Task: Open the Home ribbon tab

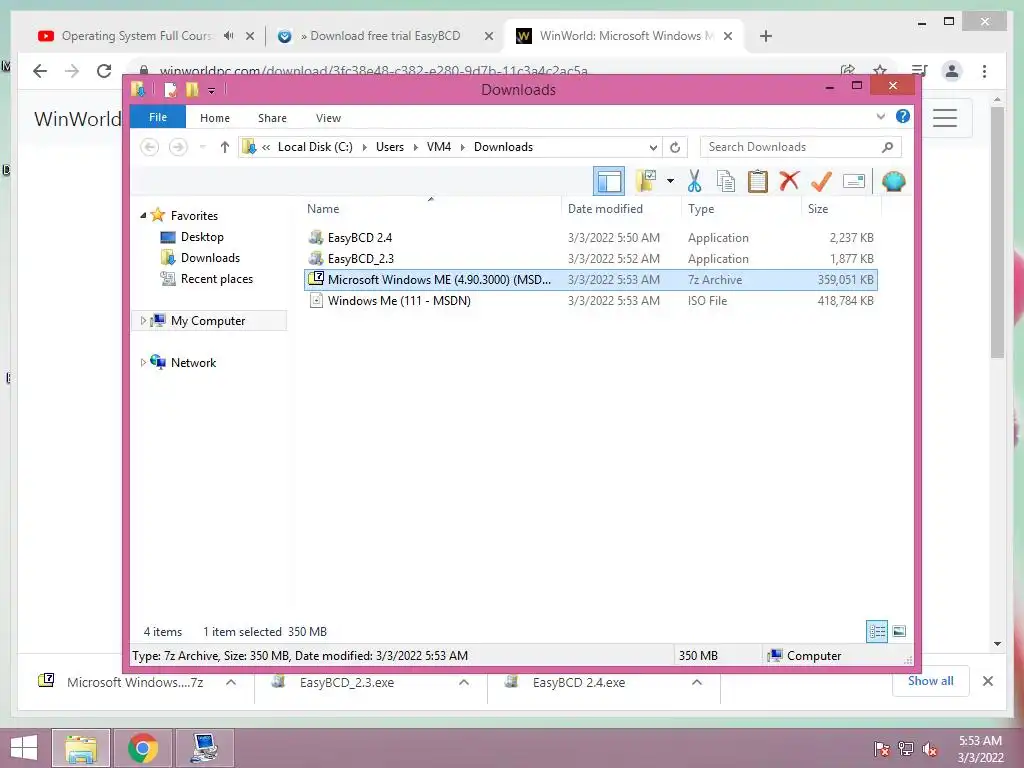Action: tap(215, 118)
